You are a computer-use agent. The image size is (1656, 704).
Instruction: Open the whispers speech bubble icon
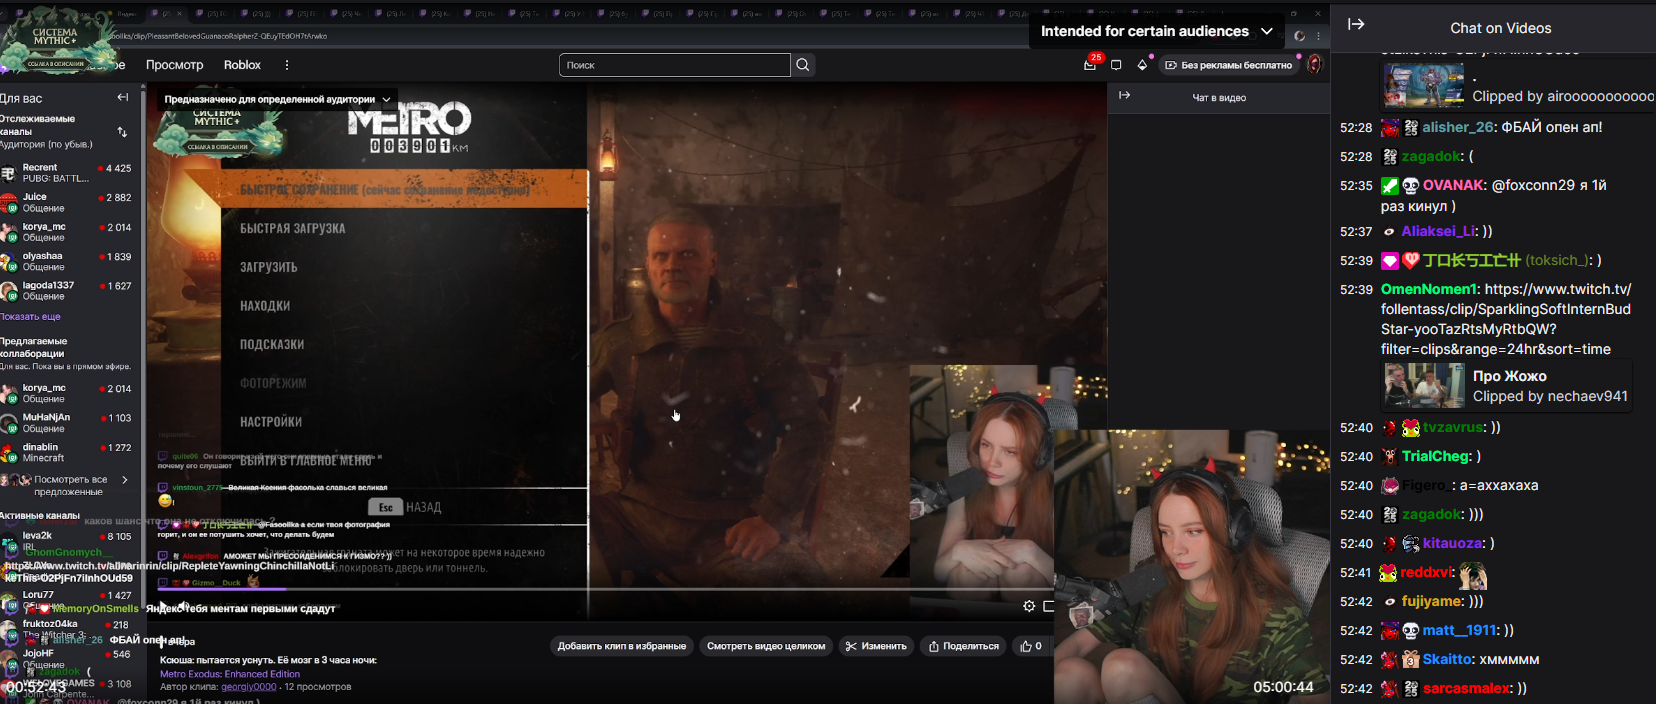pyautogui.click(x=1116, y=65)
